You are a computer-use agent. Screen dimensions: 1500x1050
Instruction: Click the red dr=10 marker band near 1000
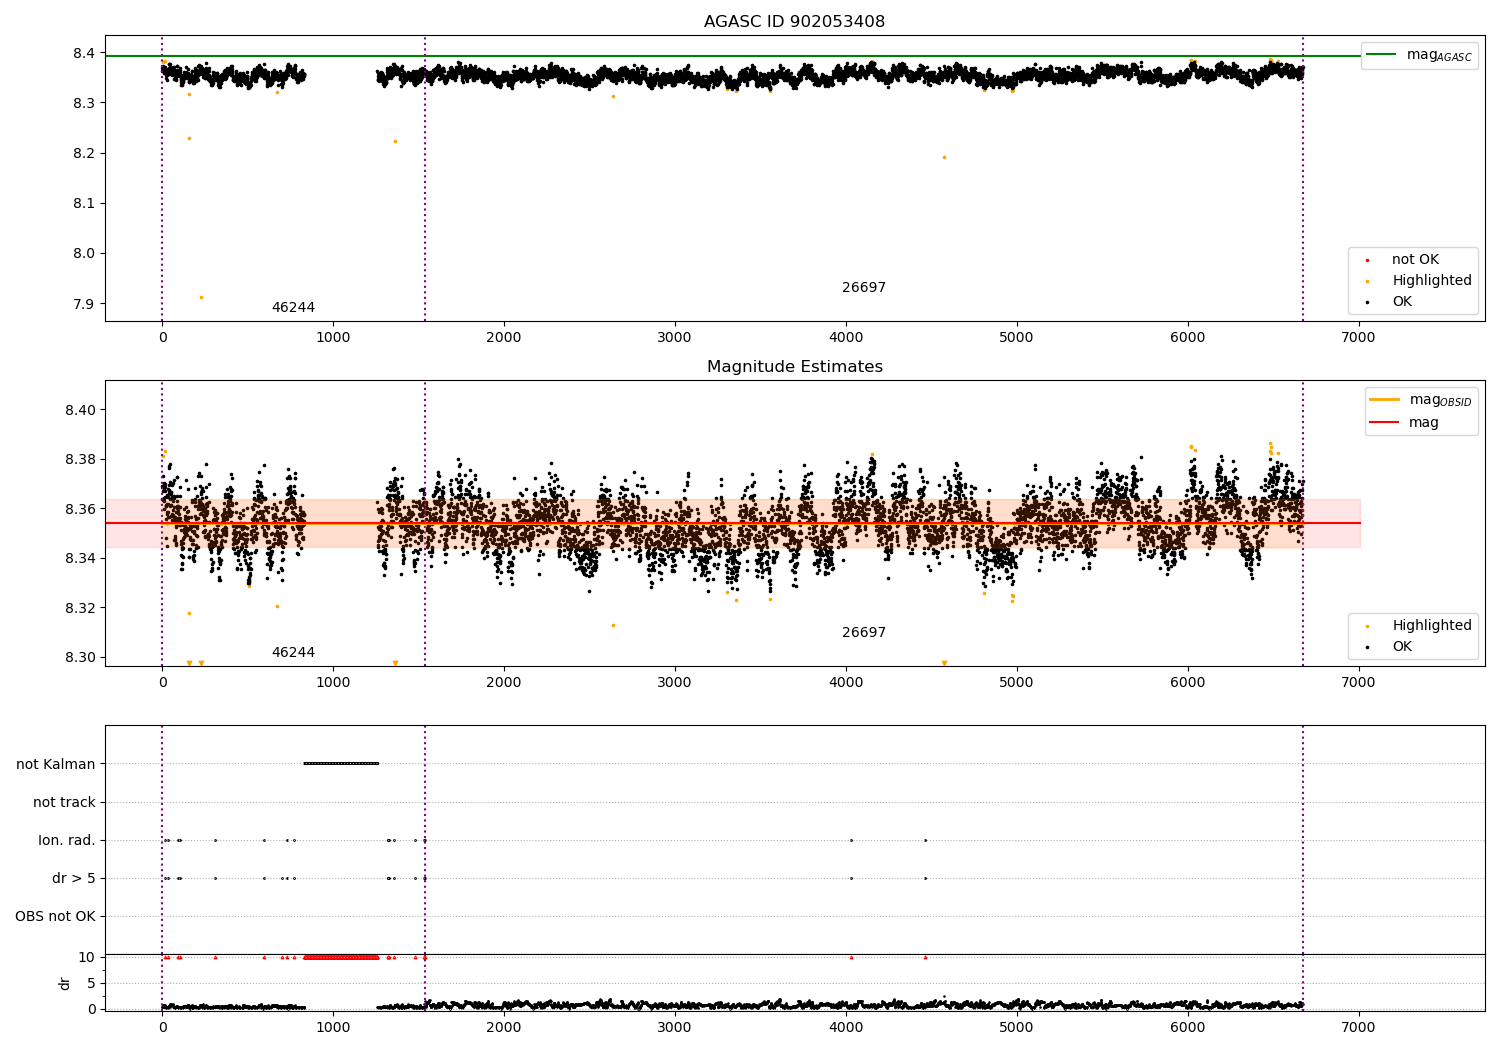341,957
